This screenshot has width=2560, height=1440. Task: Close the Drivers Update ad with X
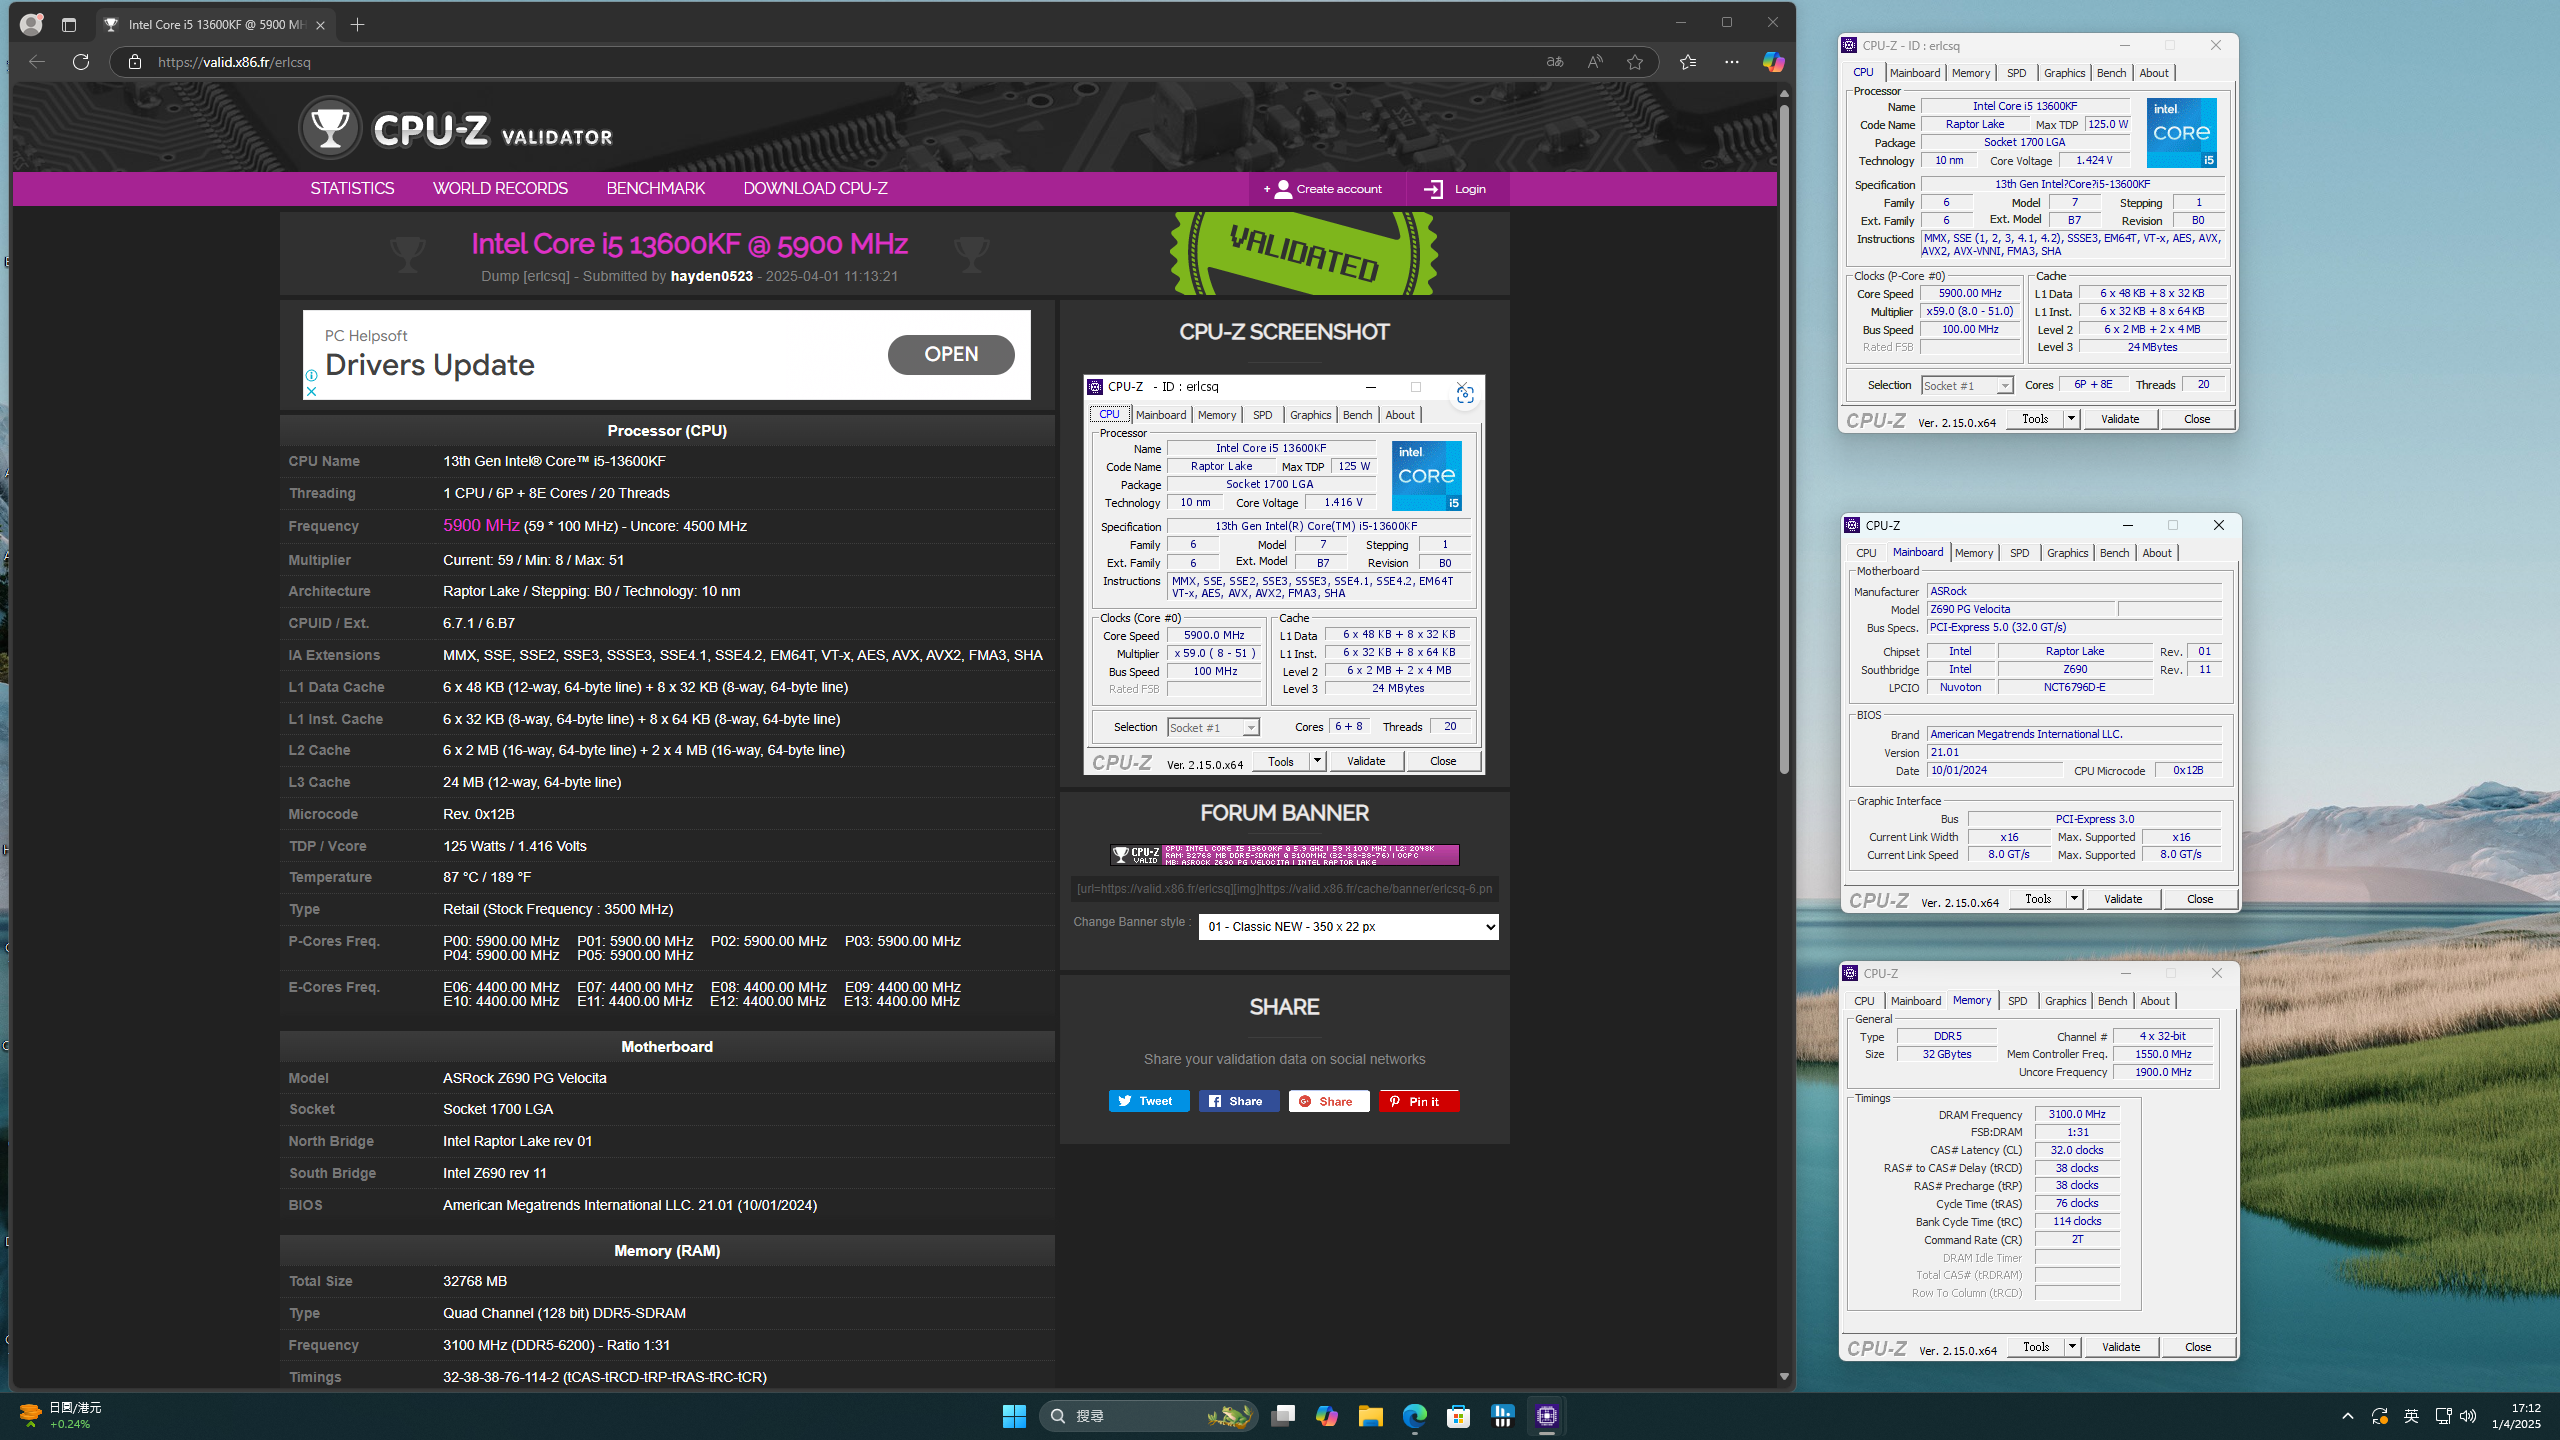[311, 391]
